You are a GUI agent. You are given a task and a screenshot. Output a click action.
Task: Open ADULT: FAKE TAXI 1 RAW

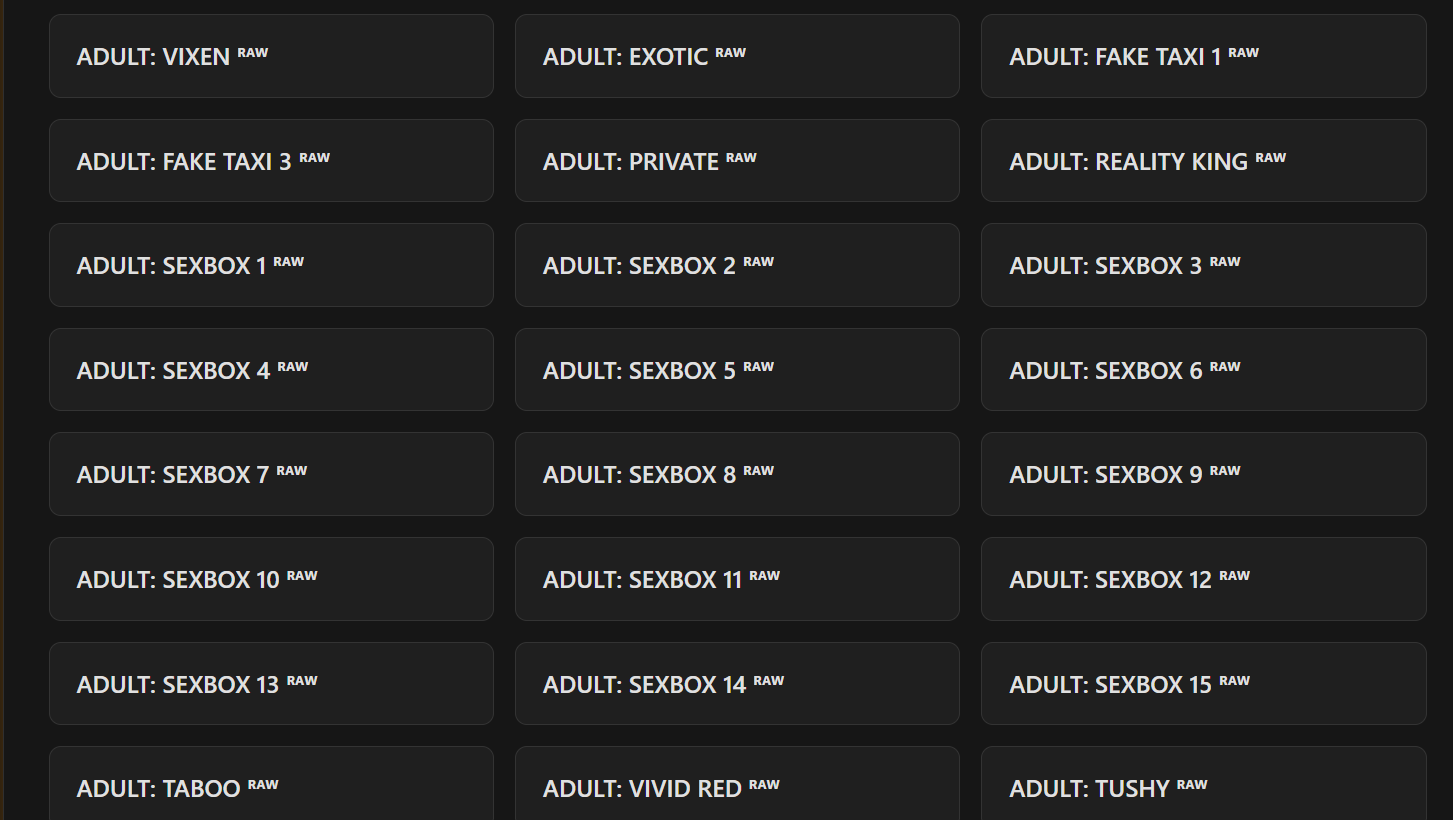1203,56
